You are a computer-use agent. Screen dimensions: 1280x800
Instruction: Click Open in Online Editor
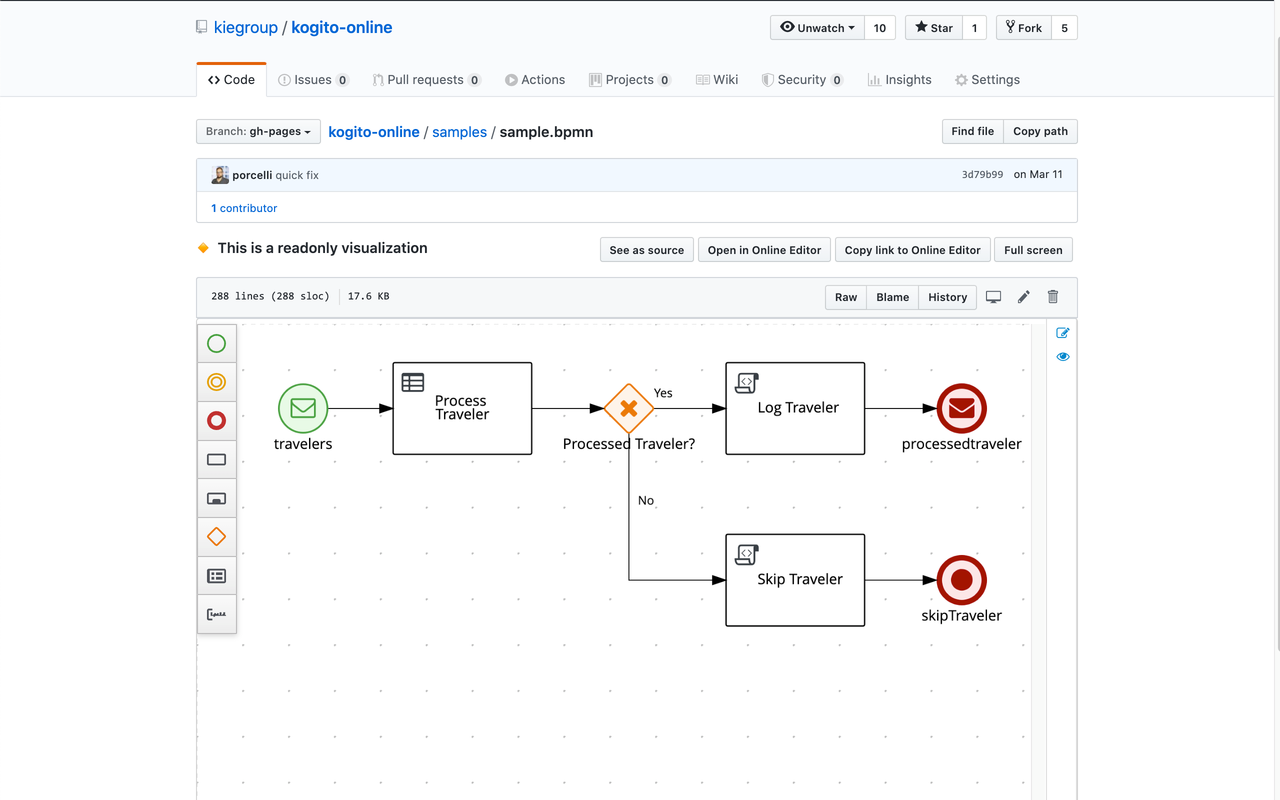[764, 250]
